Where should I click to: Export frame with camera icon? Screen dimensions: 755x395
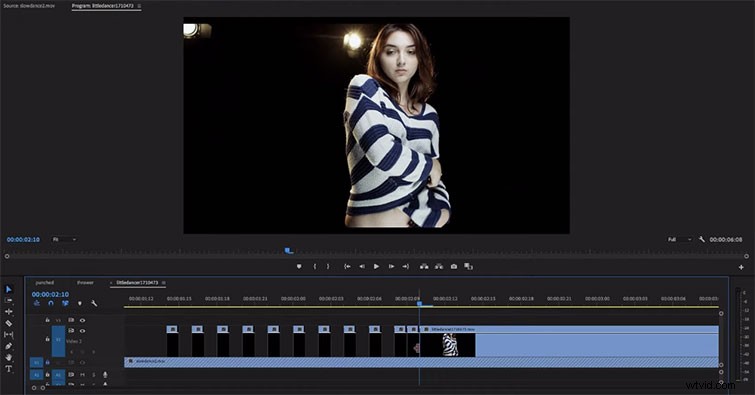click(454, 266)
